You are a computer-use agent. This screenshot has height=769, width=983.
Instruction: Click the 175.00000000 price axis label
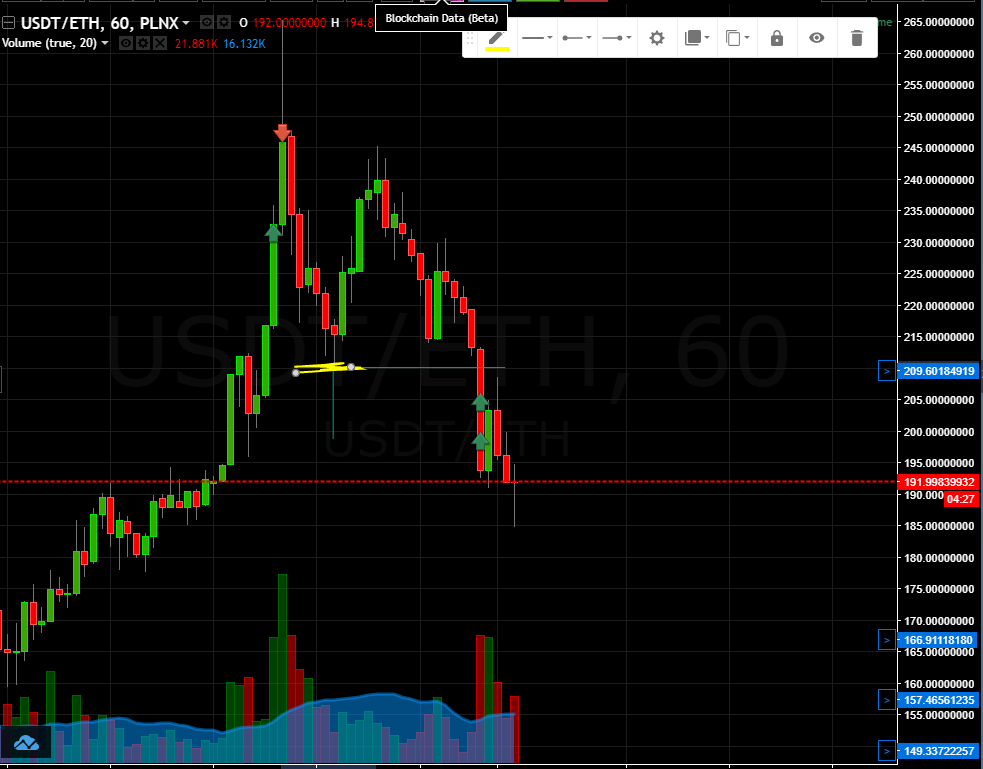tap(938, 589)
